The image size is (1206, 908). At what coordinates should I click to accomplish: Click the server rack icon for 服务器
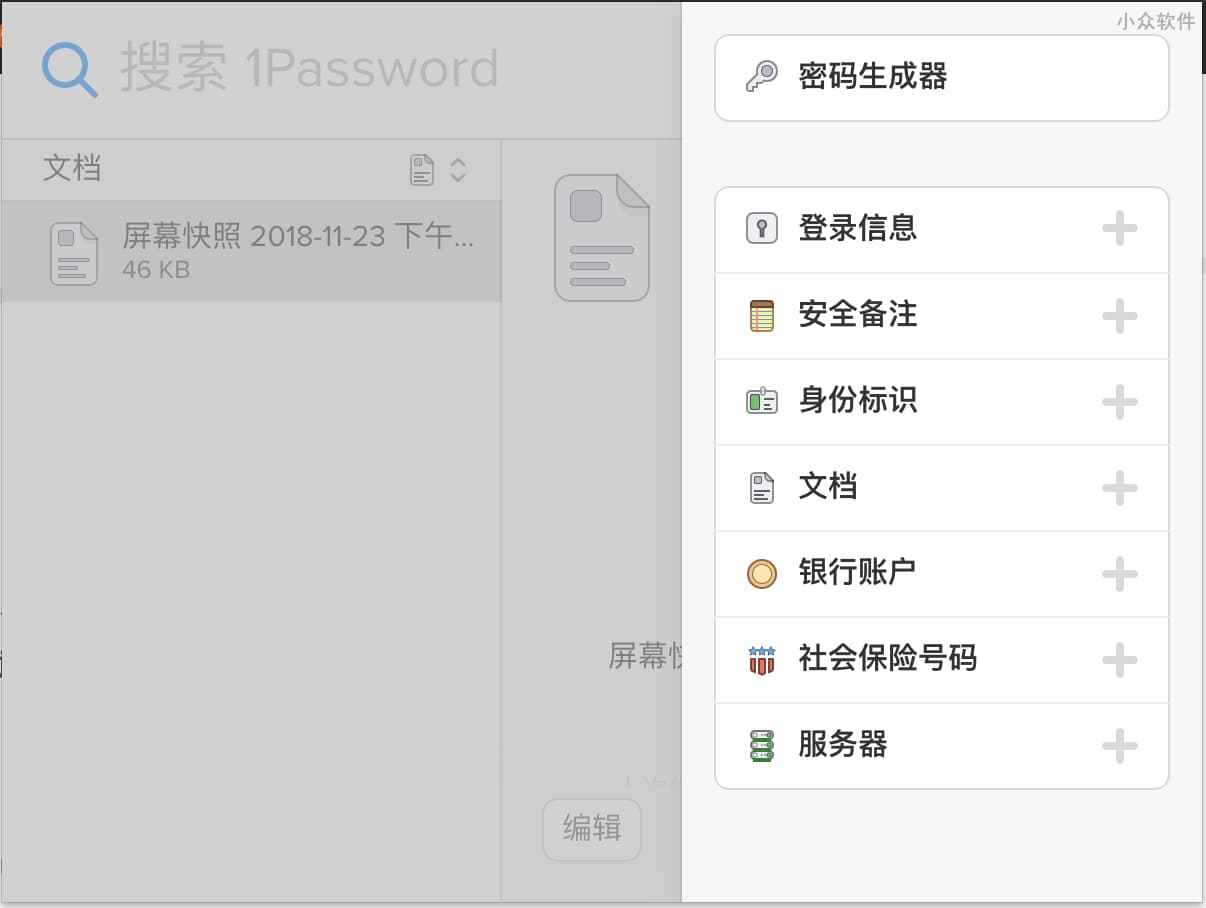pyautogui.click(x=762, y=745)
